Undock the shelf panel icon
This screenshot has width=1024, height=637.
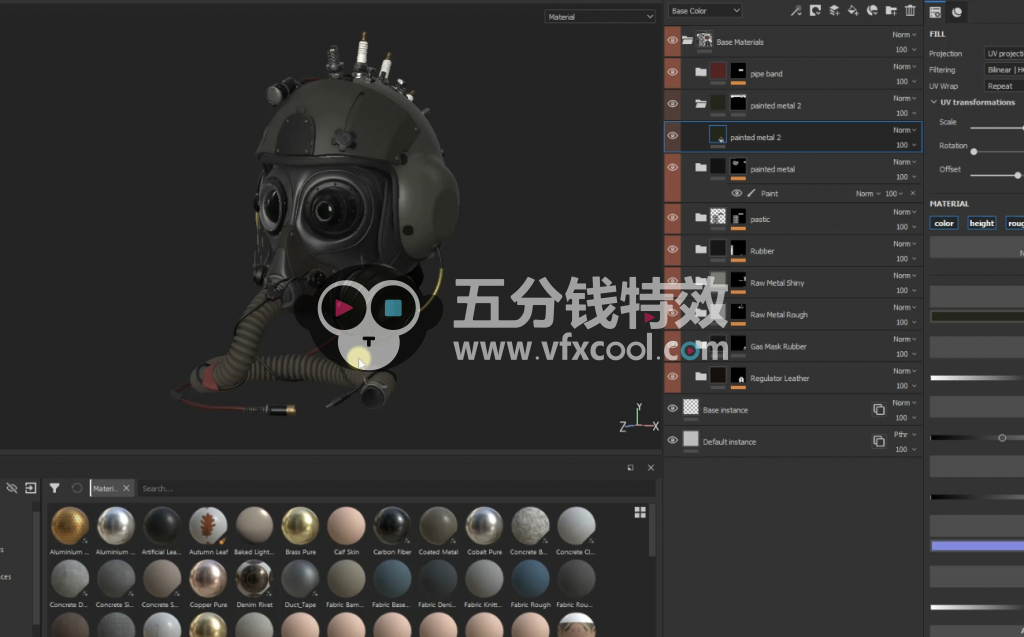coord(630,468)
